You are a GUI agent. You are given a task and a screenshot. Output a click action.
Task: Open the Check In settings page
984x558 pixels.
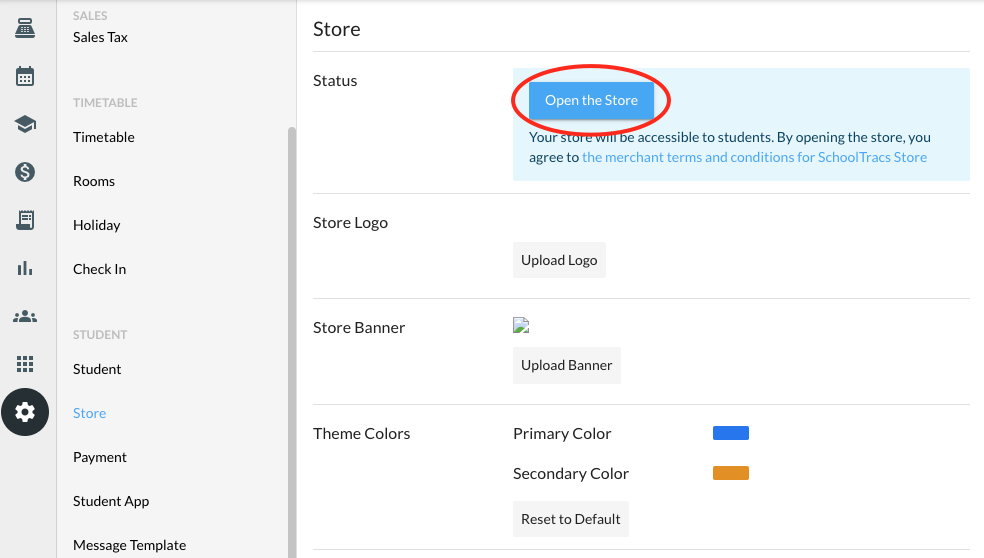[99, 269]
